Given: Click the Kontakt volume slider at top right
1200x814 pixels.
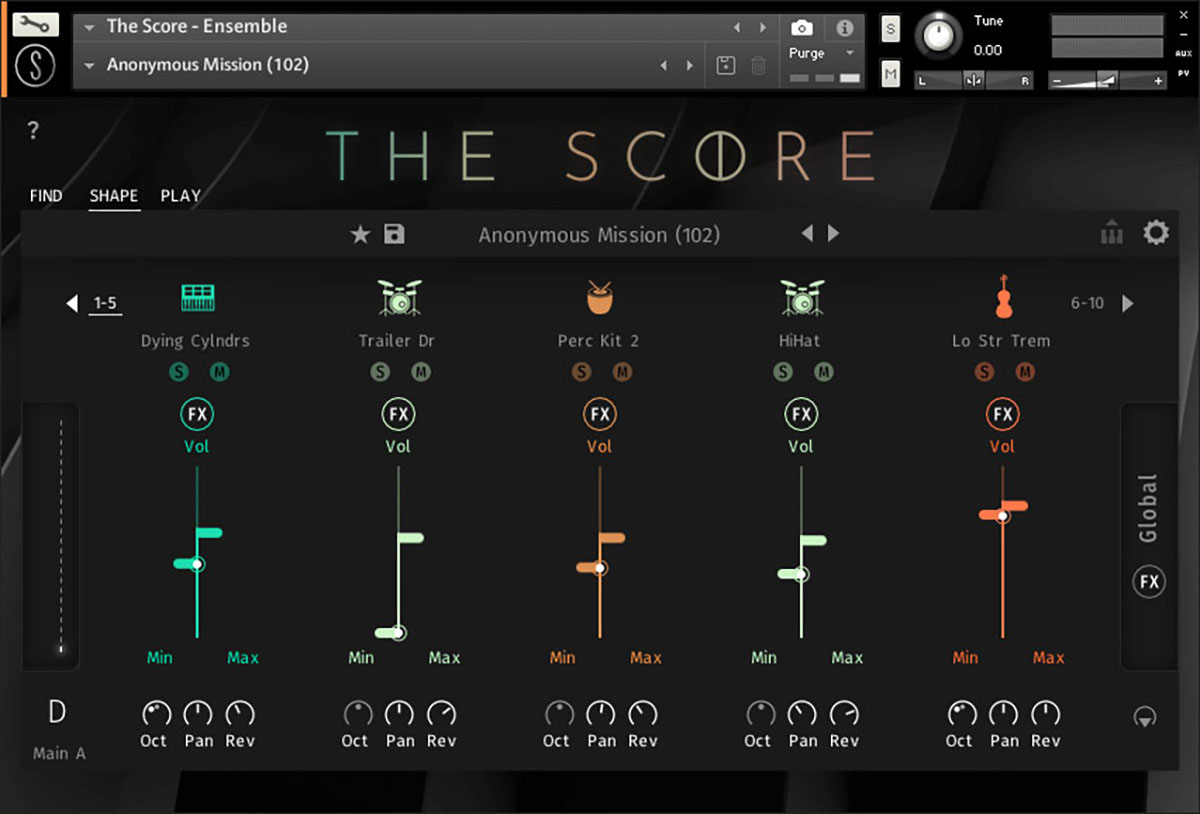Looking at the screenshot, I should point(1108,80).
